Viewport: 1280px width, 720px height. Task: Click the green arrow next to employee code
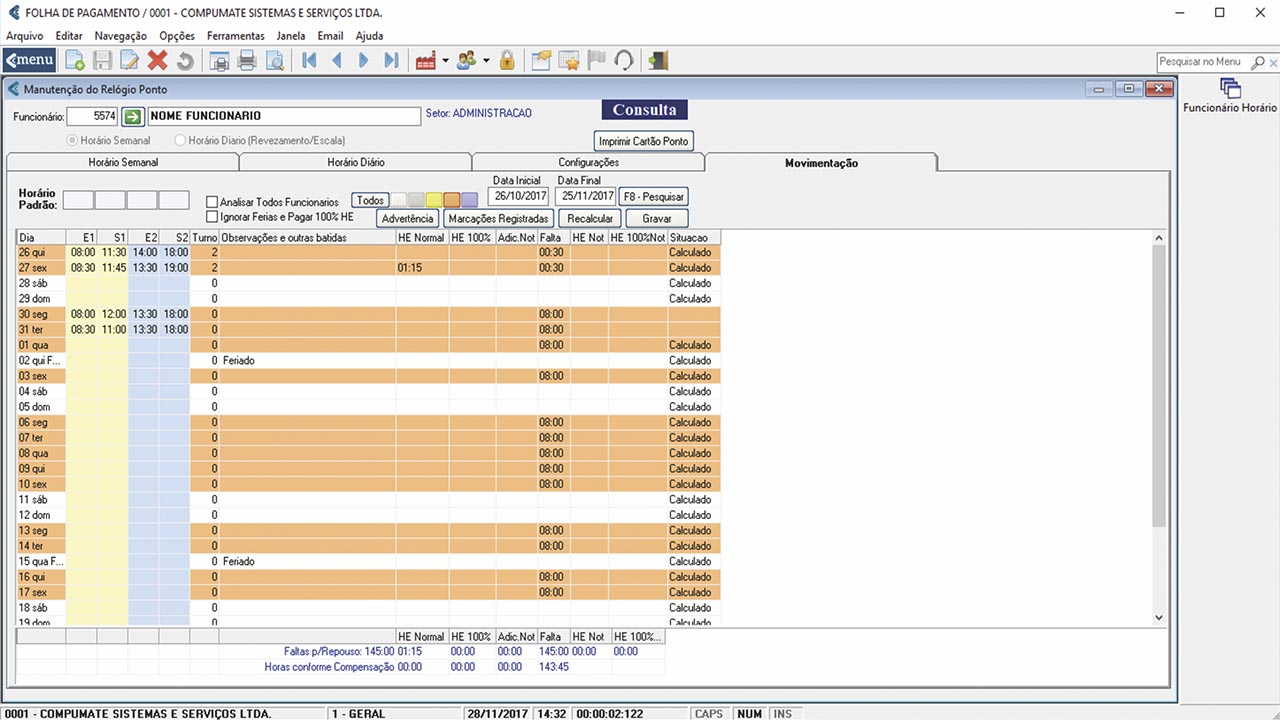(x=134, y=116)
